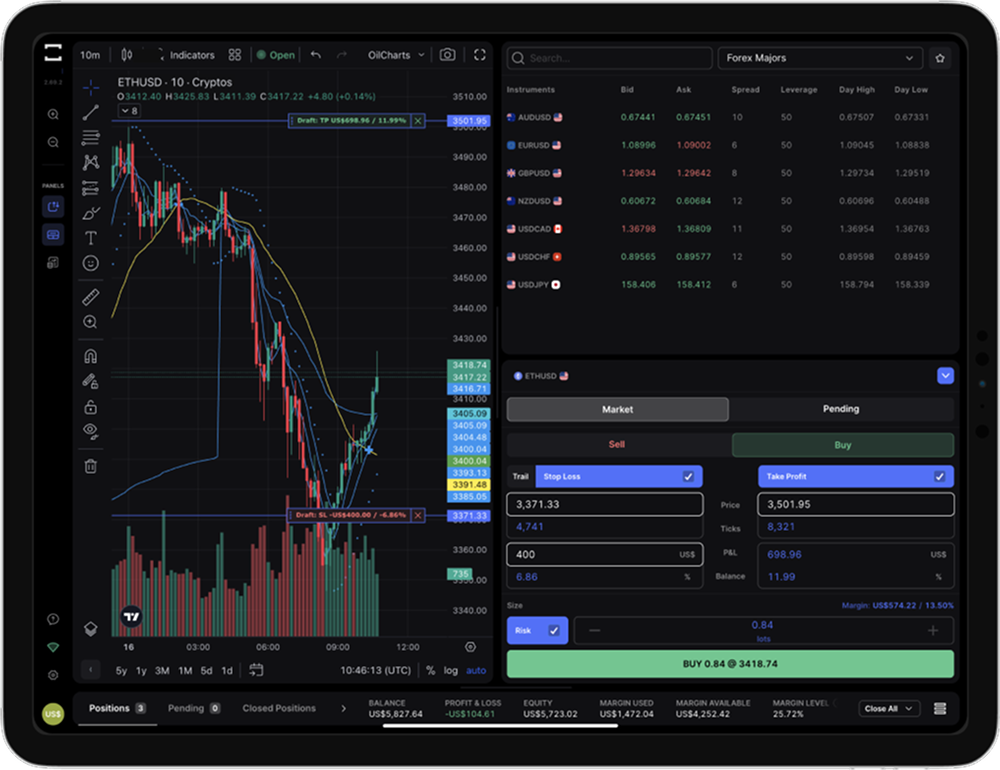Expand the Close All dropdown
The width and height of the screenshot is (1000, 770).
(x=889, y=709)
